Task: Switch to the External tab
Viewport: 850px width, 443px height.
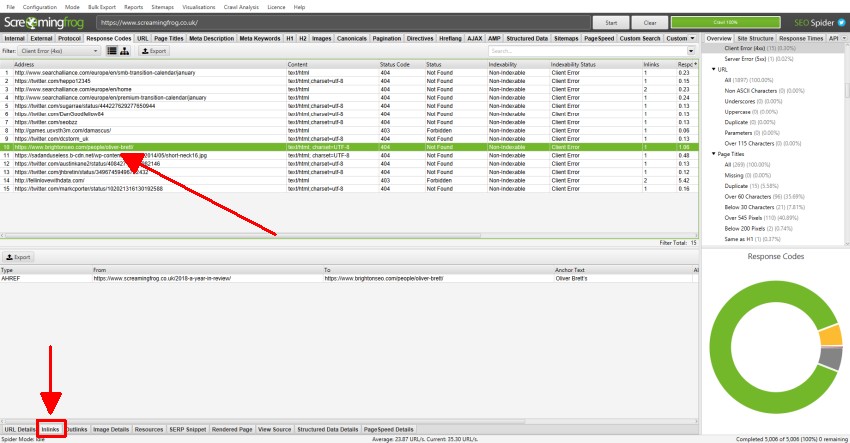Action: click(x=41, y=38)
